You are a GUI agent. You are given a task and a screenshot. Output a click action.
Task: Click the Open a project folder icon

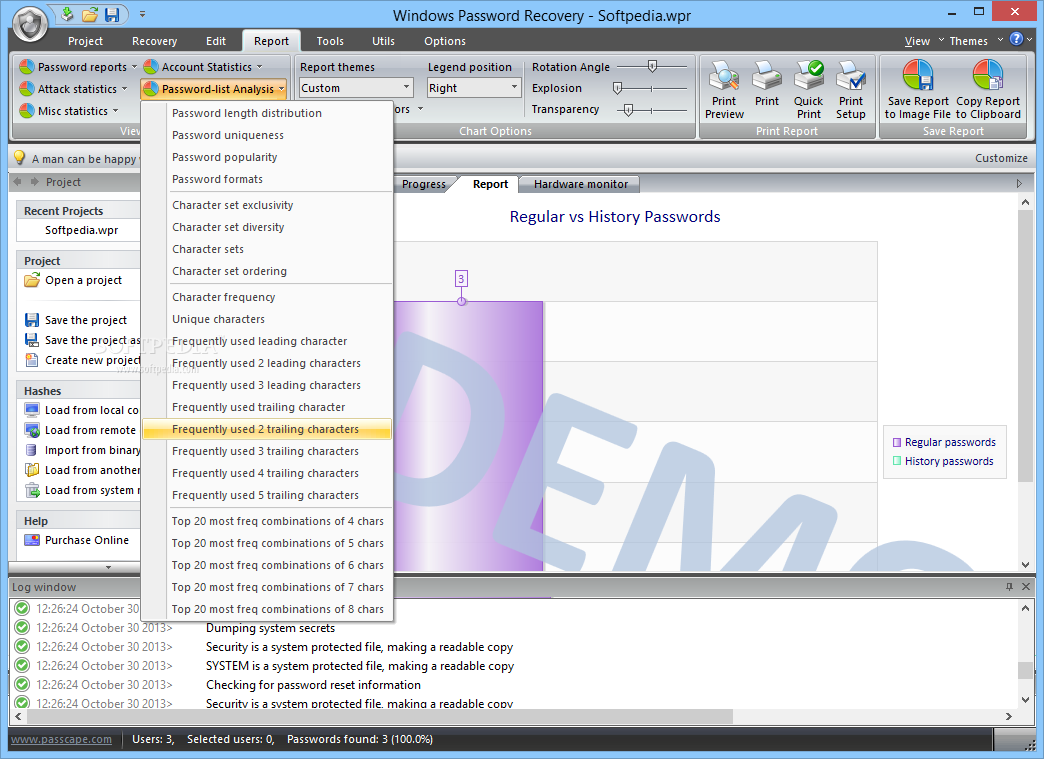coord(32,280)
